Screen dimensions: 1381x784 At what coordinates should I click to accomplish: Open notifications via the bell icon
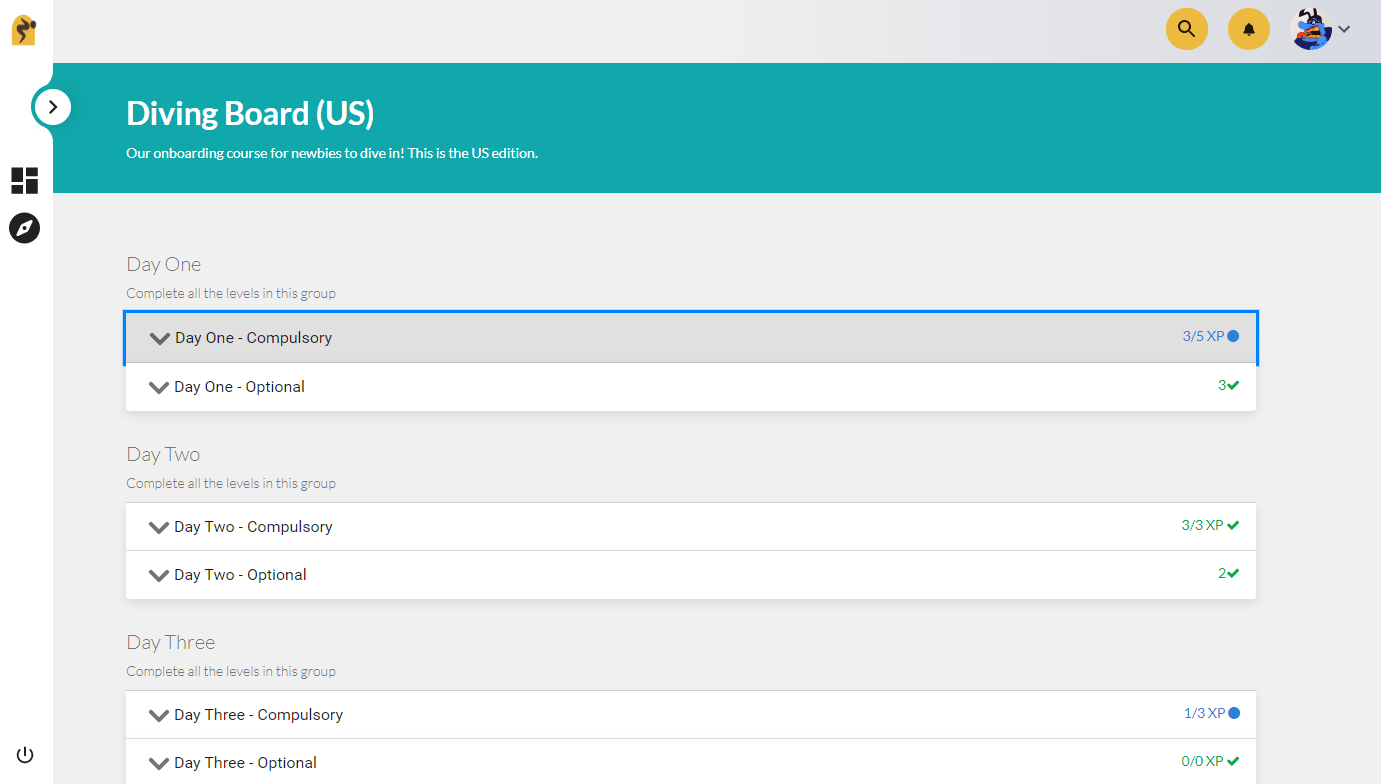point(1248,29)
